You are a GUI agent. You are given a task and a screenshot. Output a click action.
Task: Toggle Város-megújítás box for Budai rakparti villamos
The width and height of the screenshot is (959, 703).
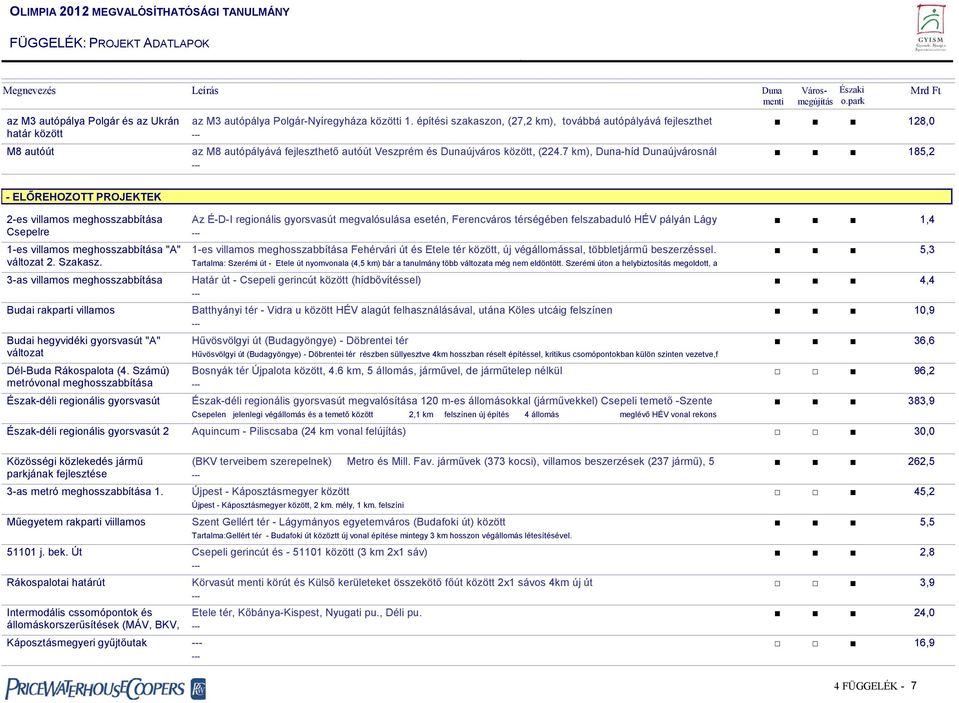(815, 311)
